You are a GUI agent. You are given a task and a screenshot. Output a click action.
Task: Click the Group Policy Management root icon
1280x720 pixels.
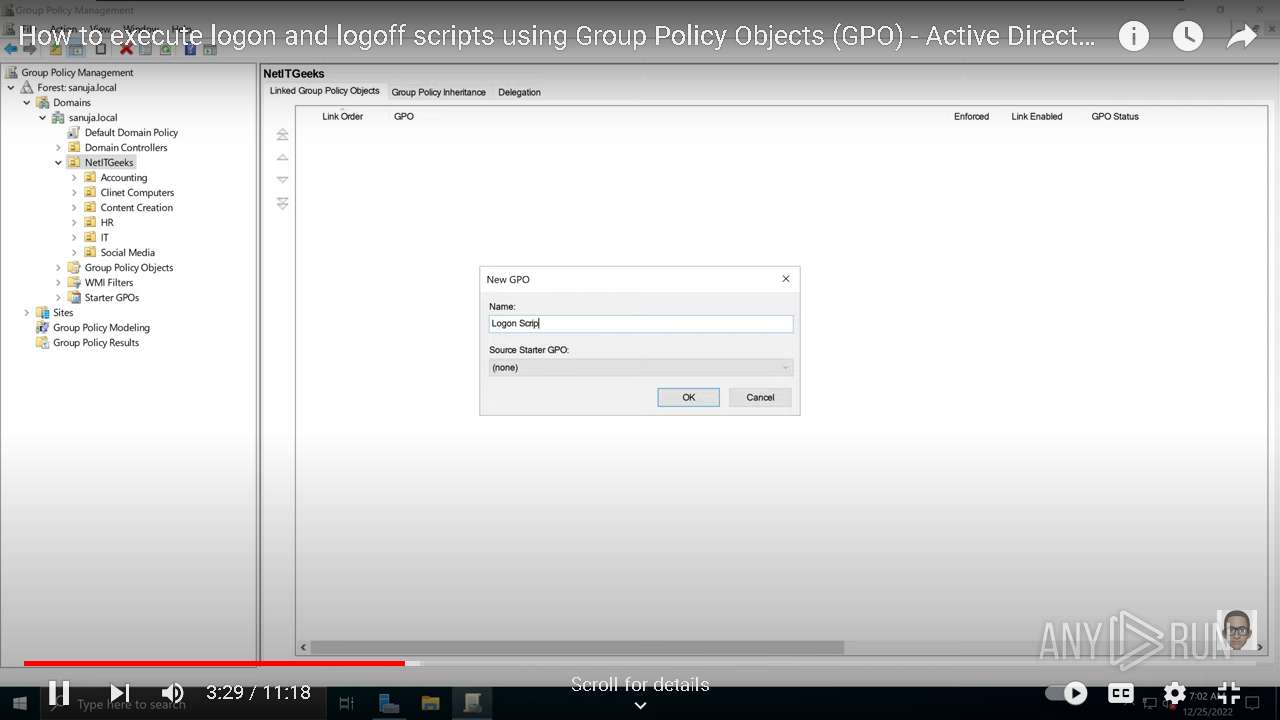coord(11,72)
